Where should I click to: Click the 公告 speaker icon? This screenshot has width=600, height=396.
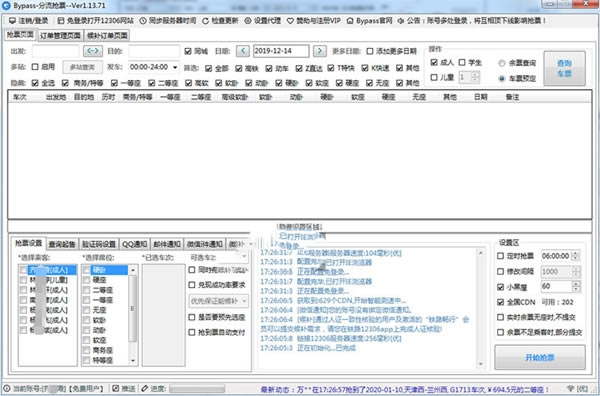click(401, 21)
